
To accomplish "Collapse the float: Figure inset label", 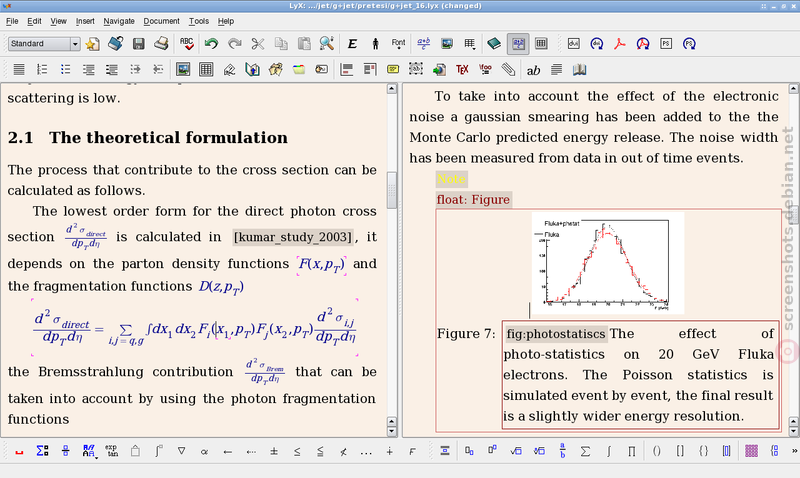I will pyautogui.click(x=473, y=199).
